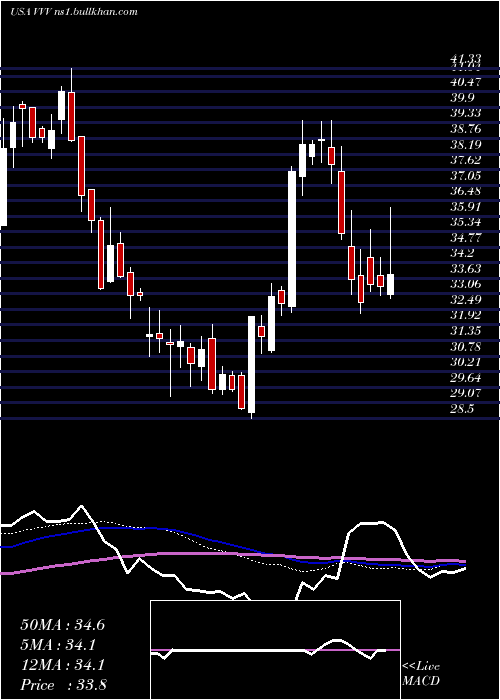Viewport: 500px width, 700px height.
Task: Click the 30.21 price axis label
Action: point(466,362)
